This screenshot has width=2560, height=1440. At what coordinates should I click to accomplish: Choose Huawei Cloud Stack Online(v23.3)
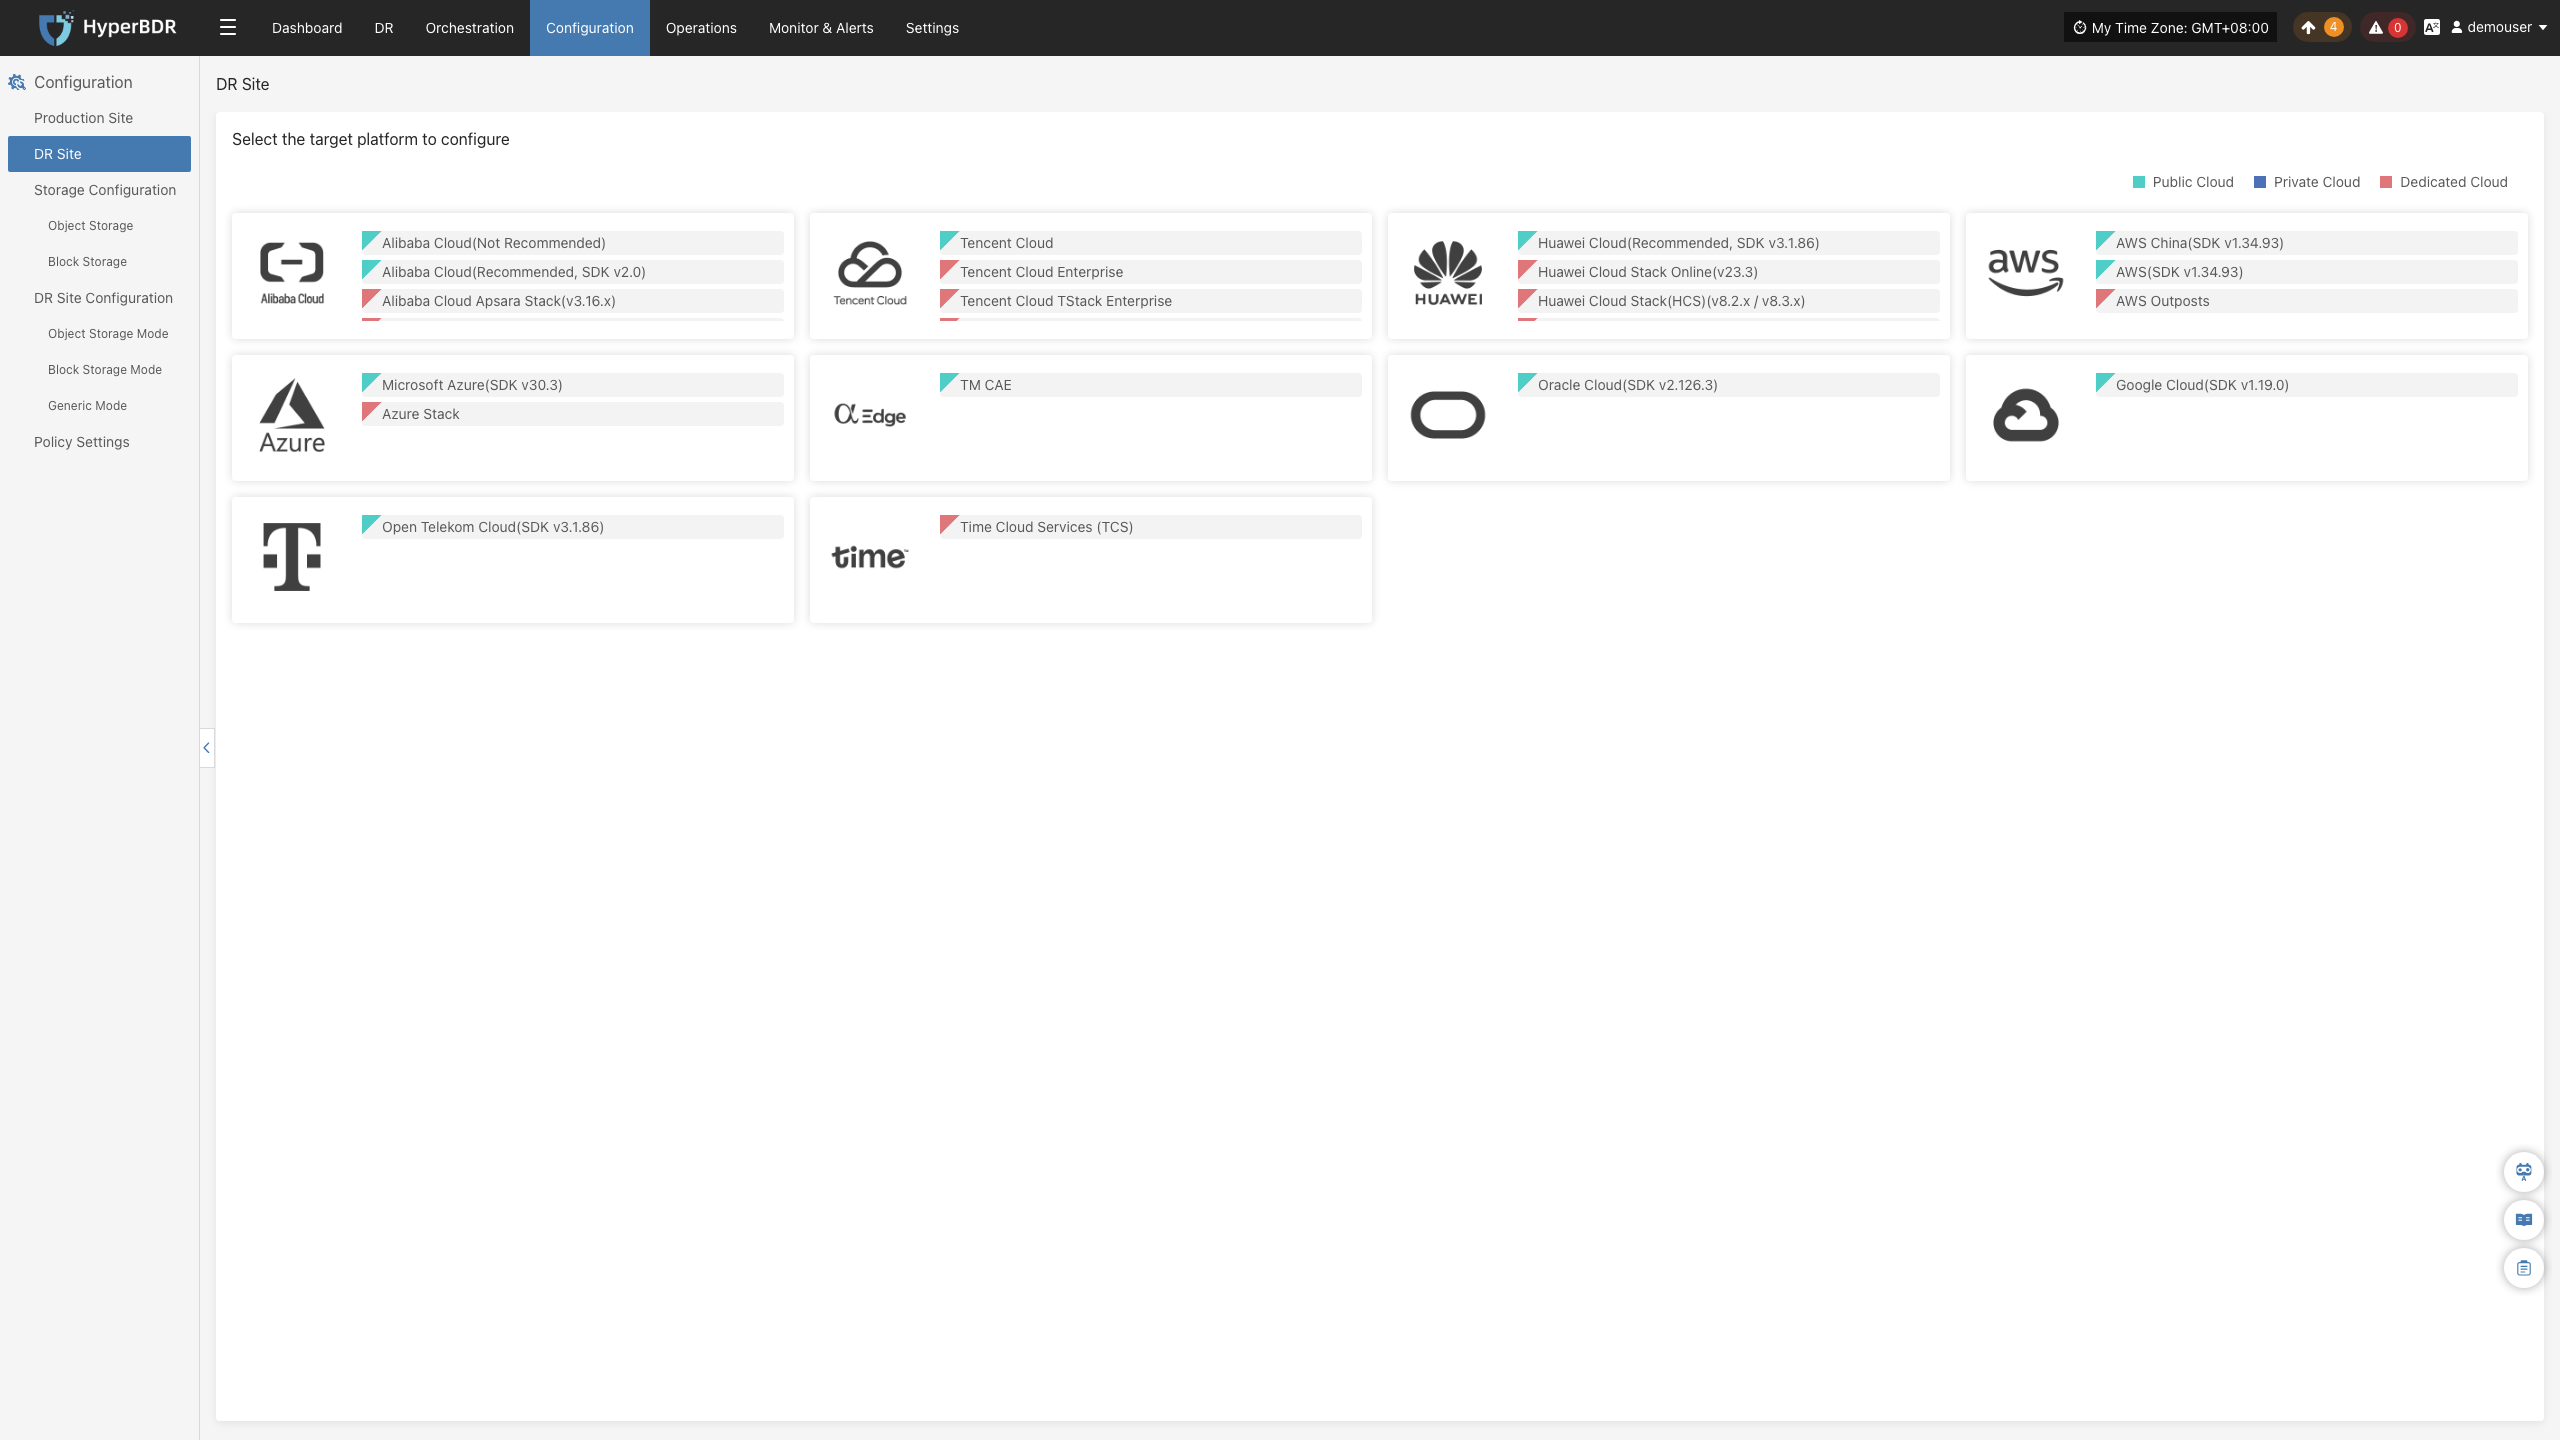coord(1729,272)
